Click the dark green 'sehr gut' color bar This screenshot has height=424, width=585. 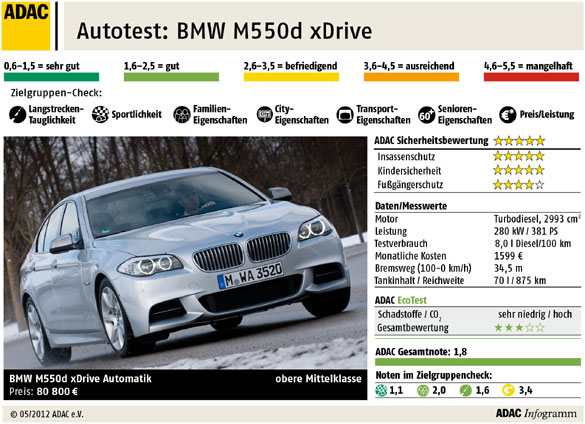click(51, 77)
